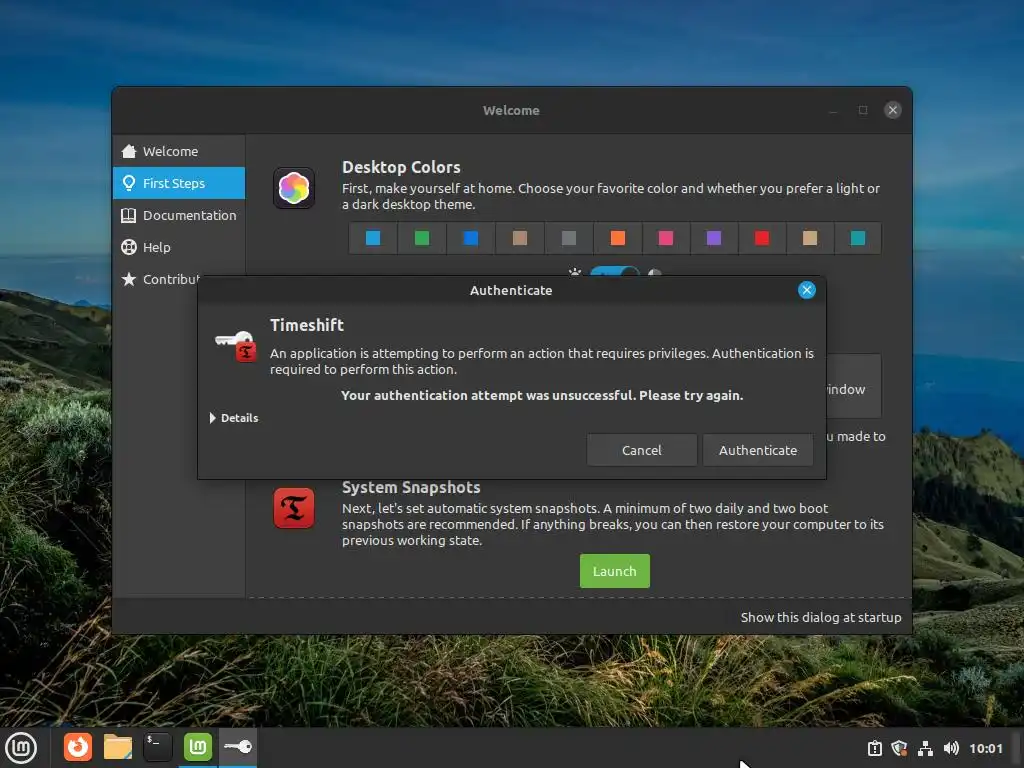Click the System Snapshots heading
1024x768 pixels.
(411, 488)
